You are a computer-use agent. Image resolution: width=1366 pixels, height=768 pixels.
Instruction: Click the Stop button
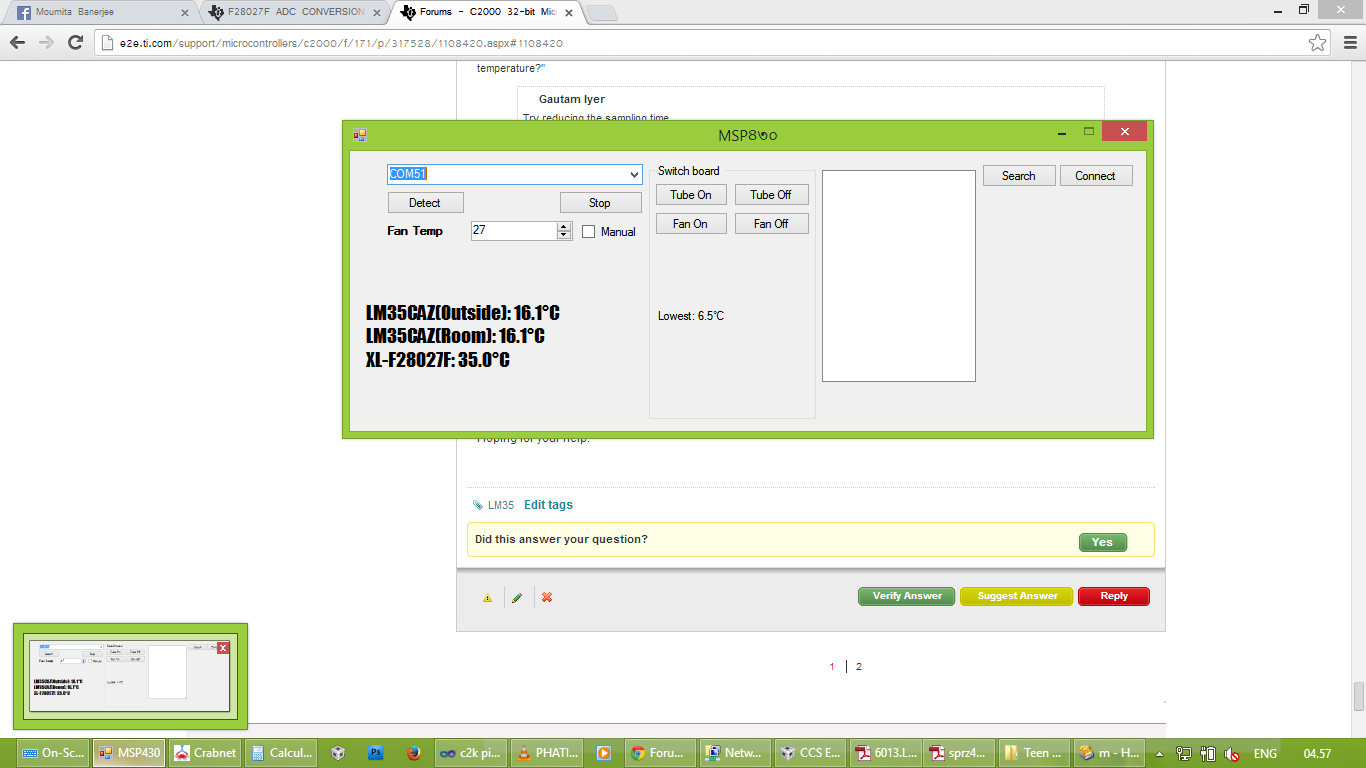[x=600, y=203]
